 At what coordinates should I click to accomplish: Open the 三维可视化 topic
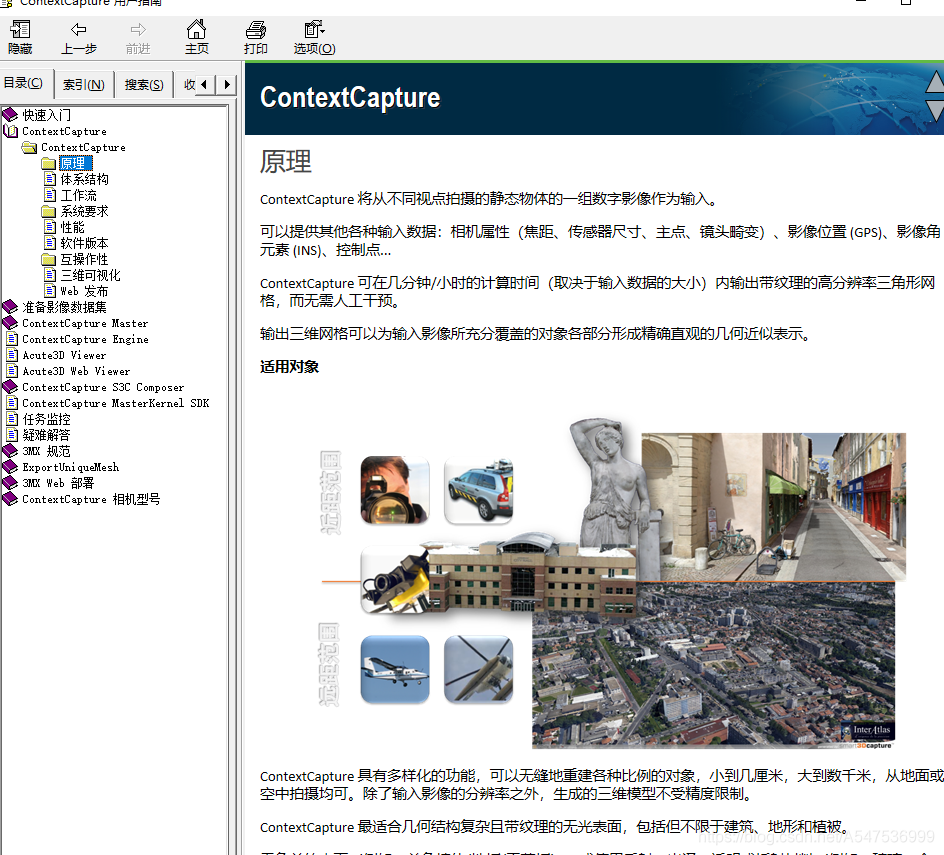coord(90,275)
